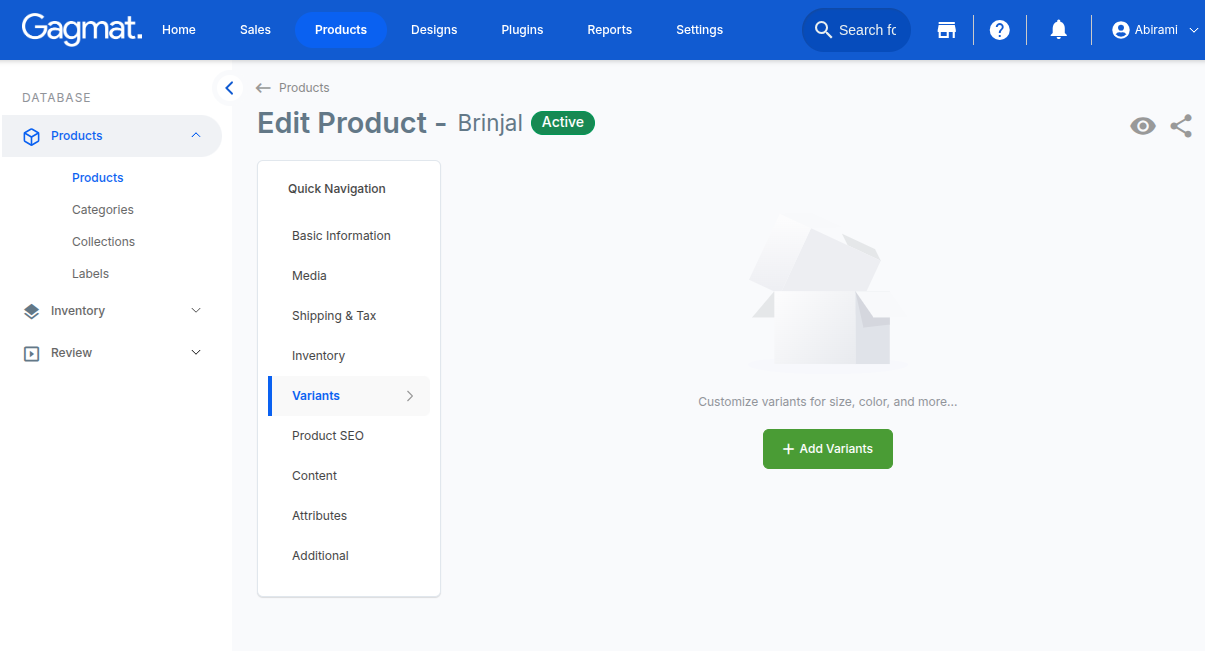Open the Reports menu
The image size is (1205, 651).
tap(610, 30)
